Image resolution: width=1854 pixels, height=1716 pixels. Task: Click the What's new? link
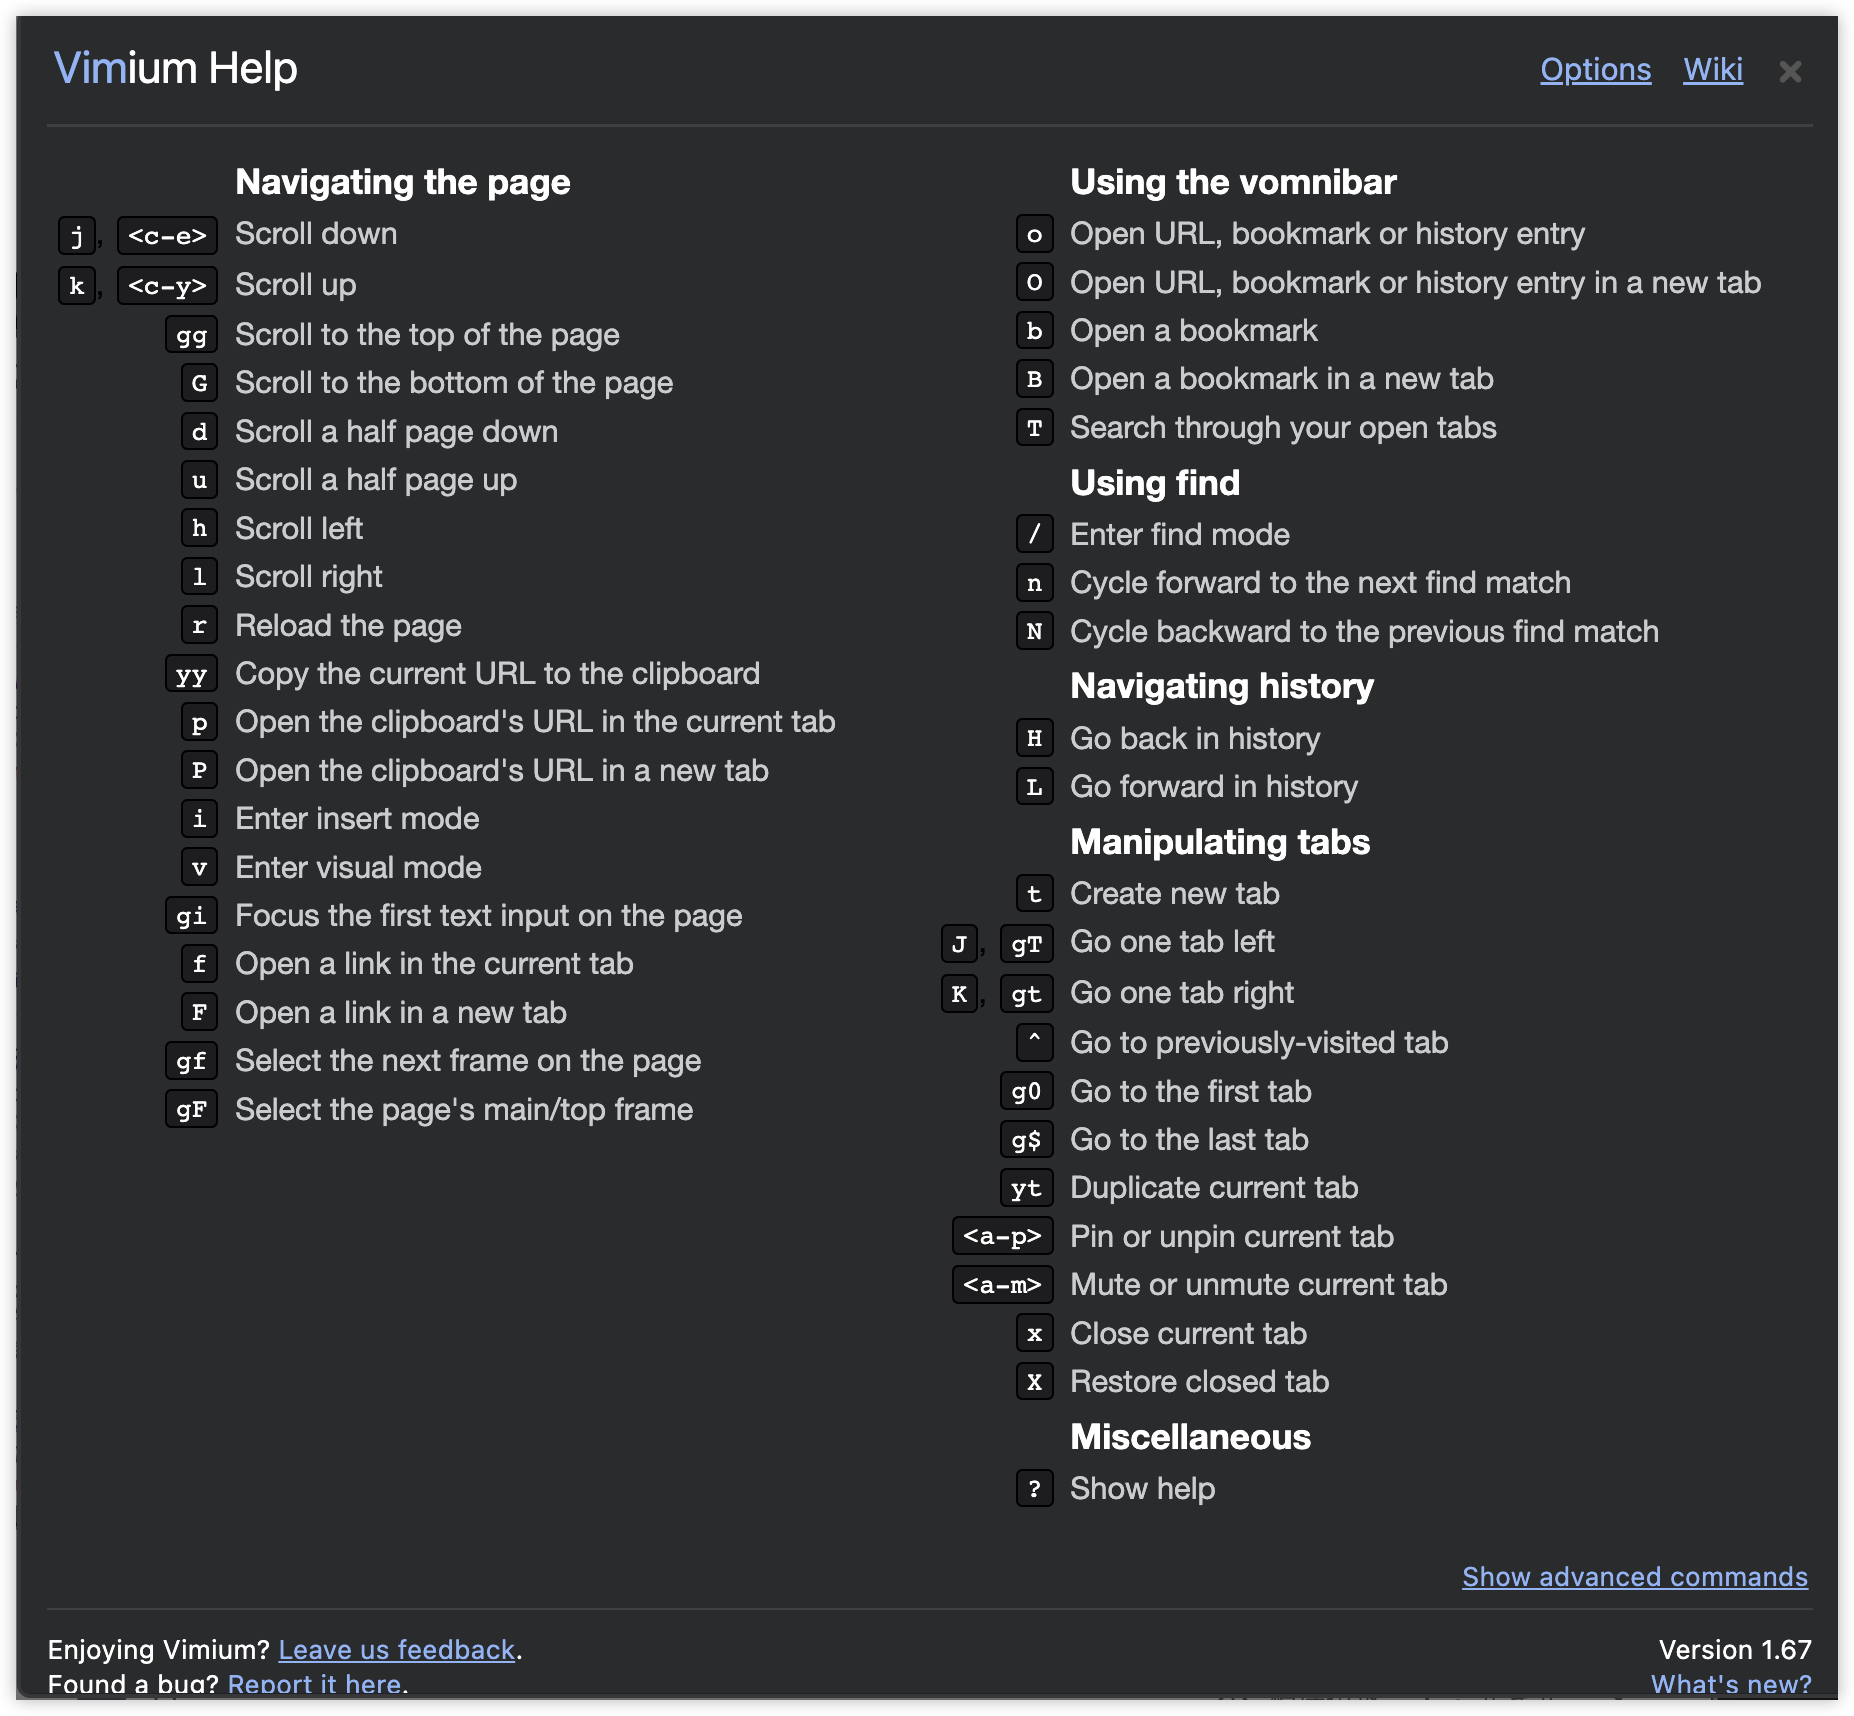click(x=1730, y=1684)
